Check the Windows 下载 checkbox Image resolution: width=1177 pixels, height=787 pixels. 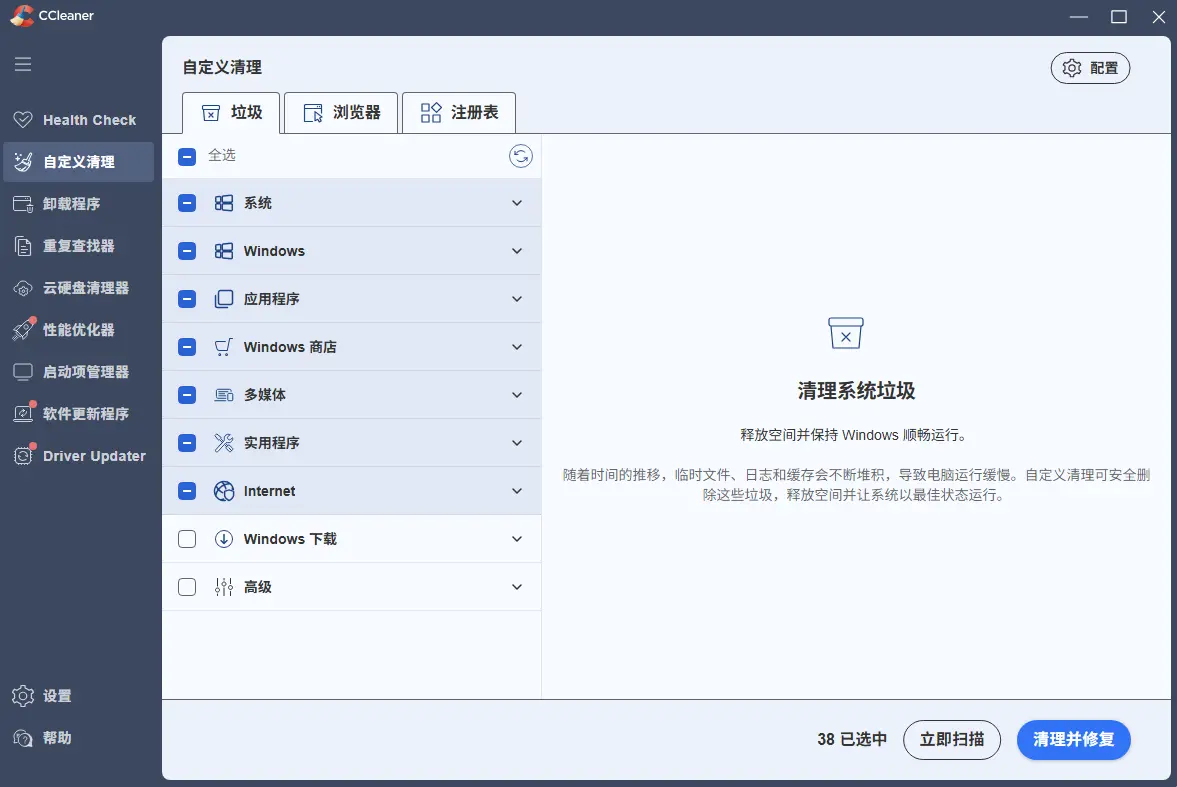coord(187,539)
